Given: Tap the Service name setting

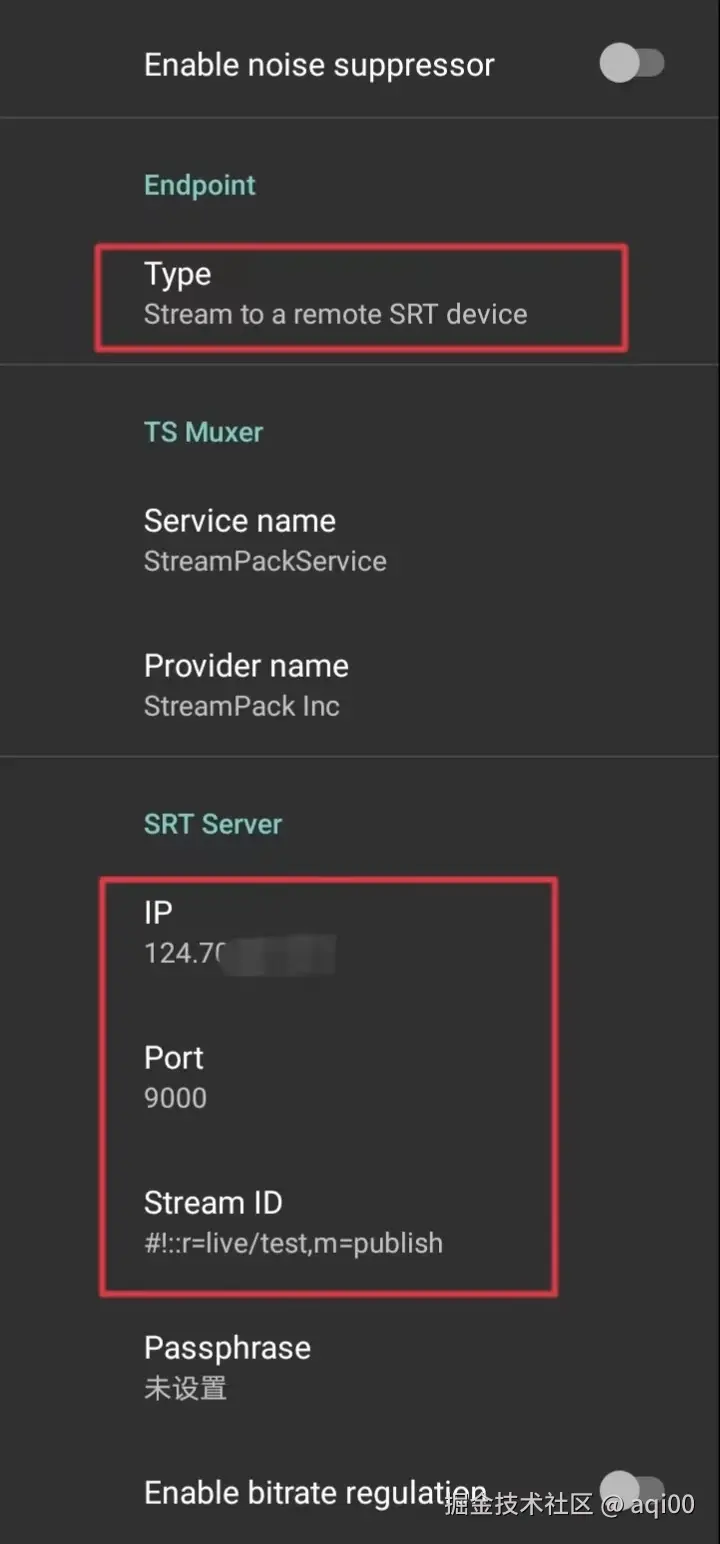Looking at the screenshot, I should tap(265, 540).
